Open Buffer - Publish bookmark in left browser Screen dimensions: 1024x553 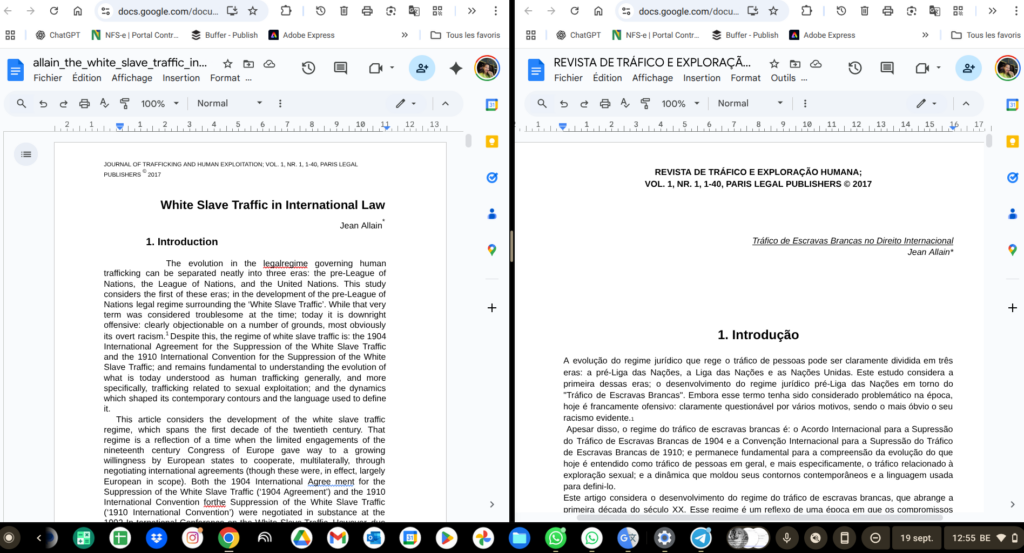coord(225,35)
